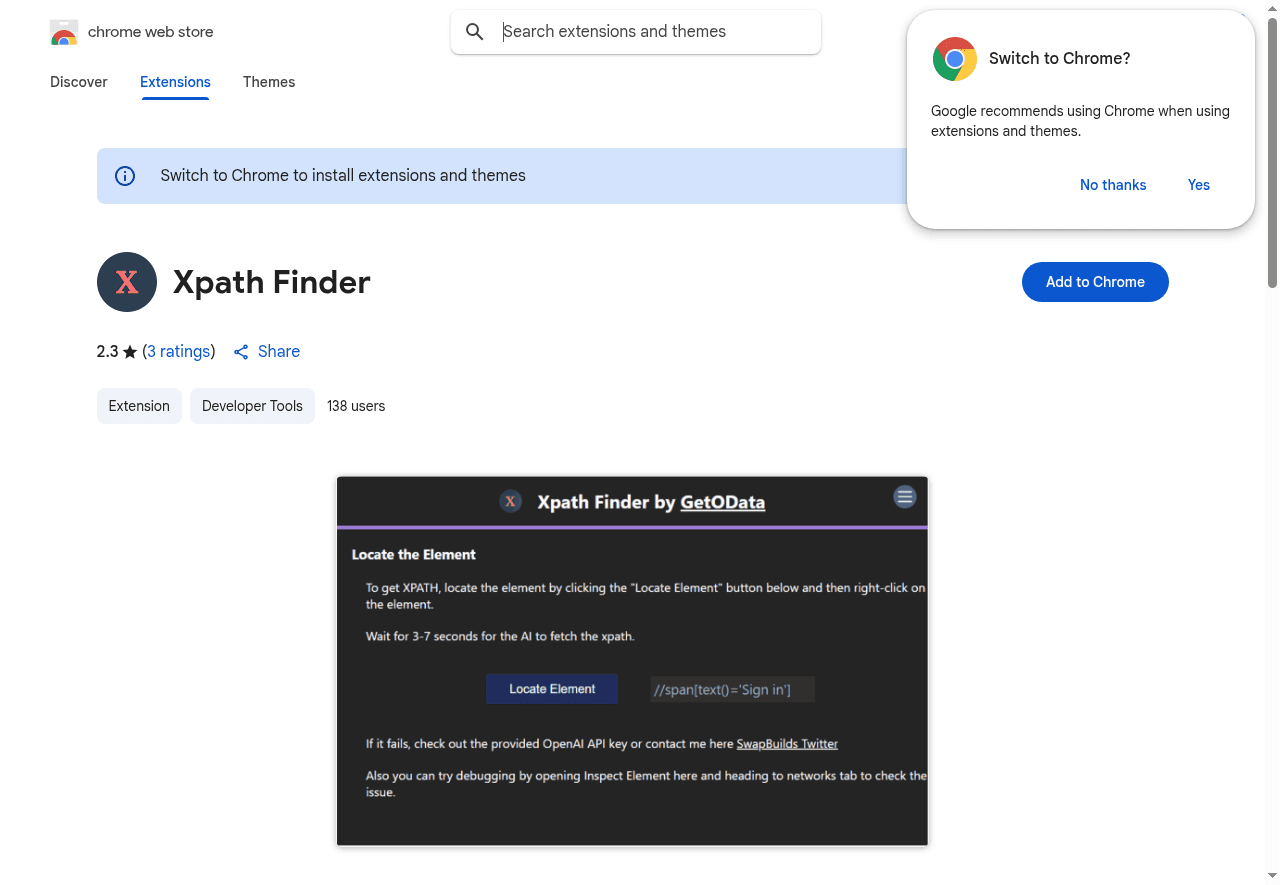Open the 3 ratings link
Image resolution: width=1280 pixels, height=885 pixels.
pos(179,351)
